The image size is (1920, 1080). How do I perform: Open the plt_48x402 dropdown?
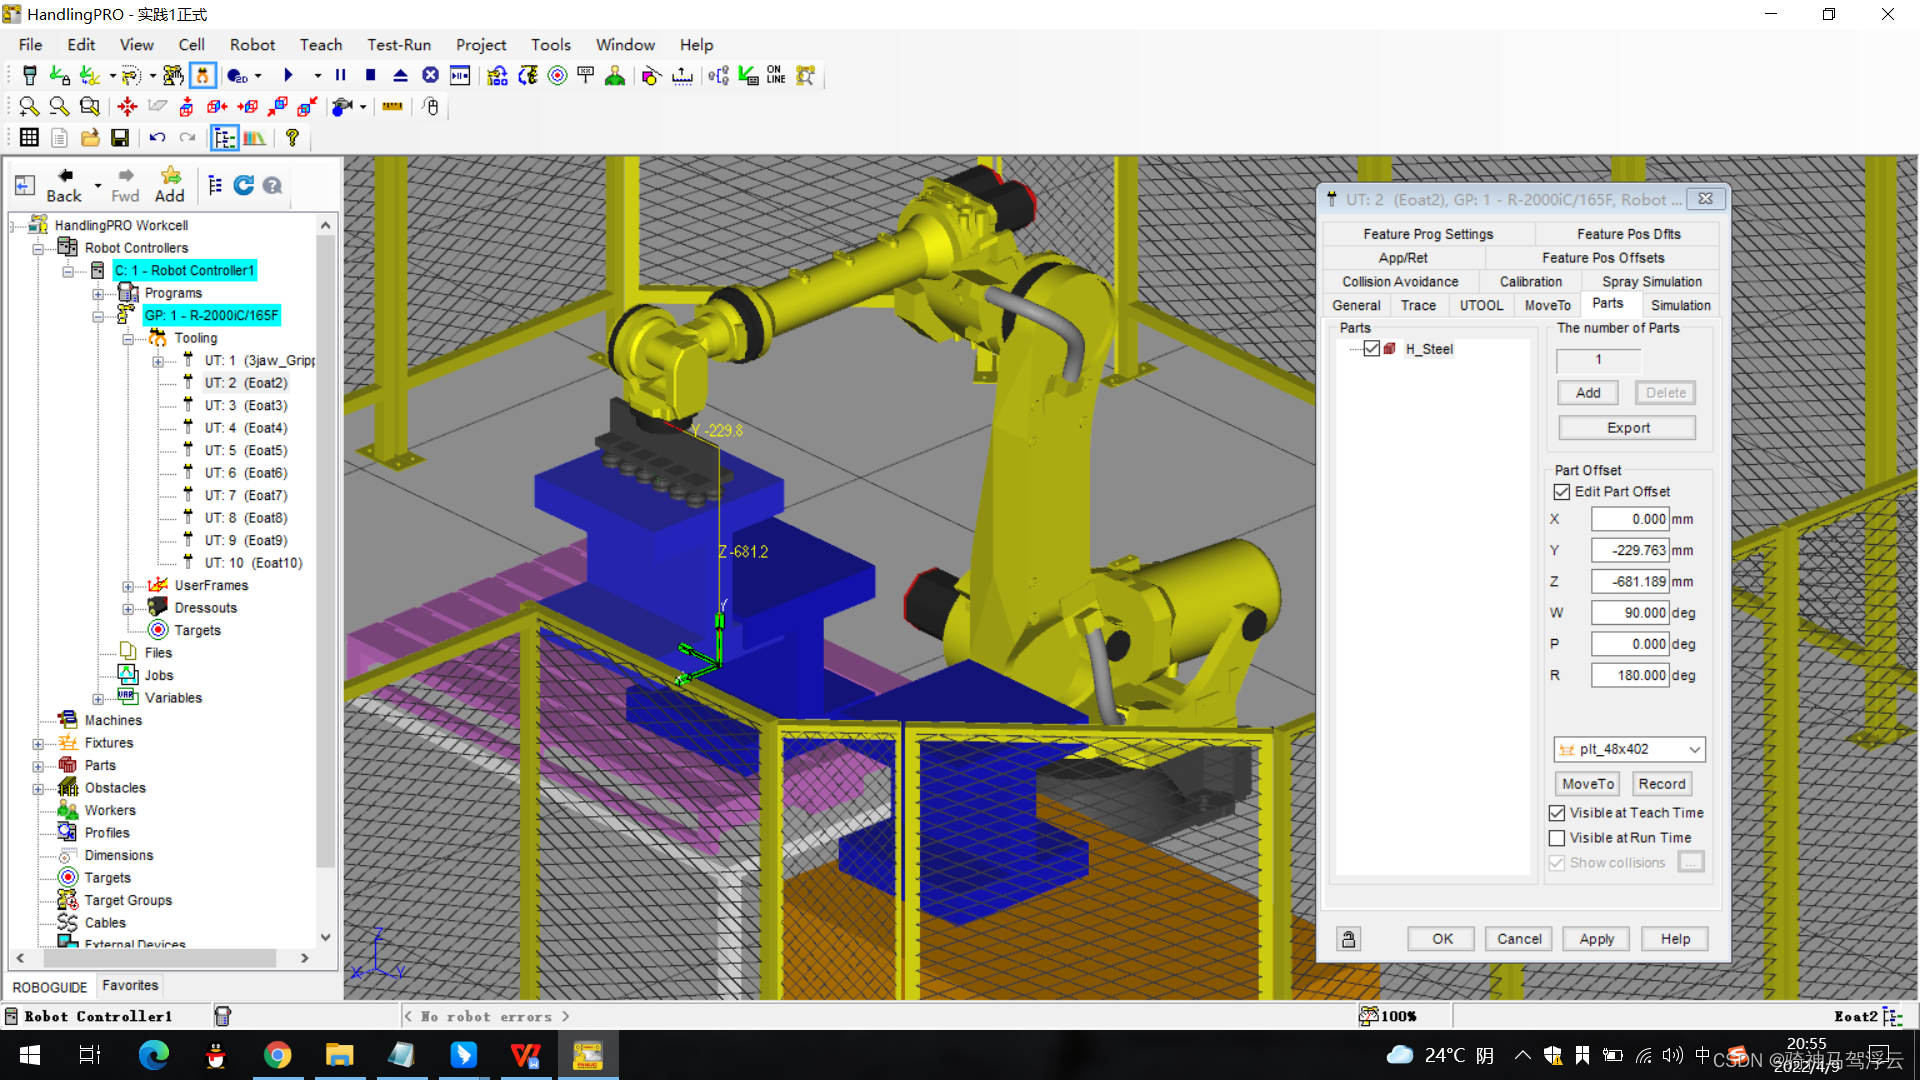point(1694,749)
